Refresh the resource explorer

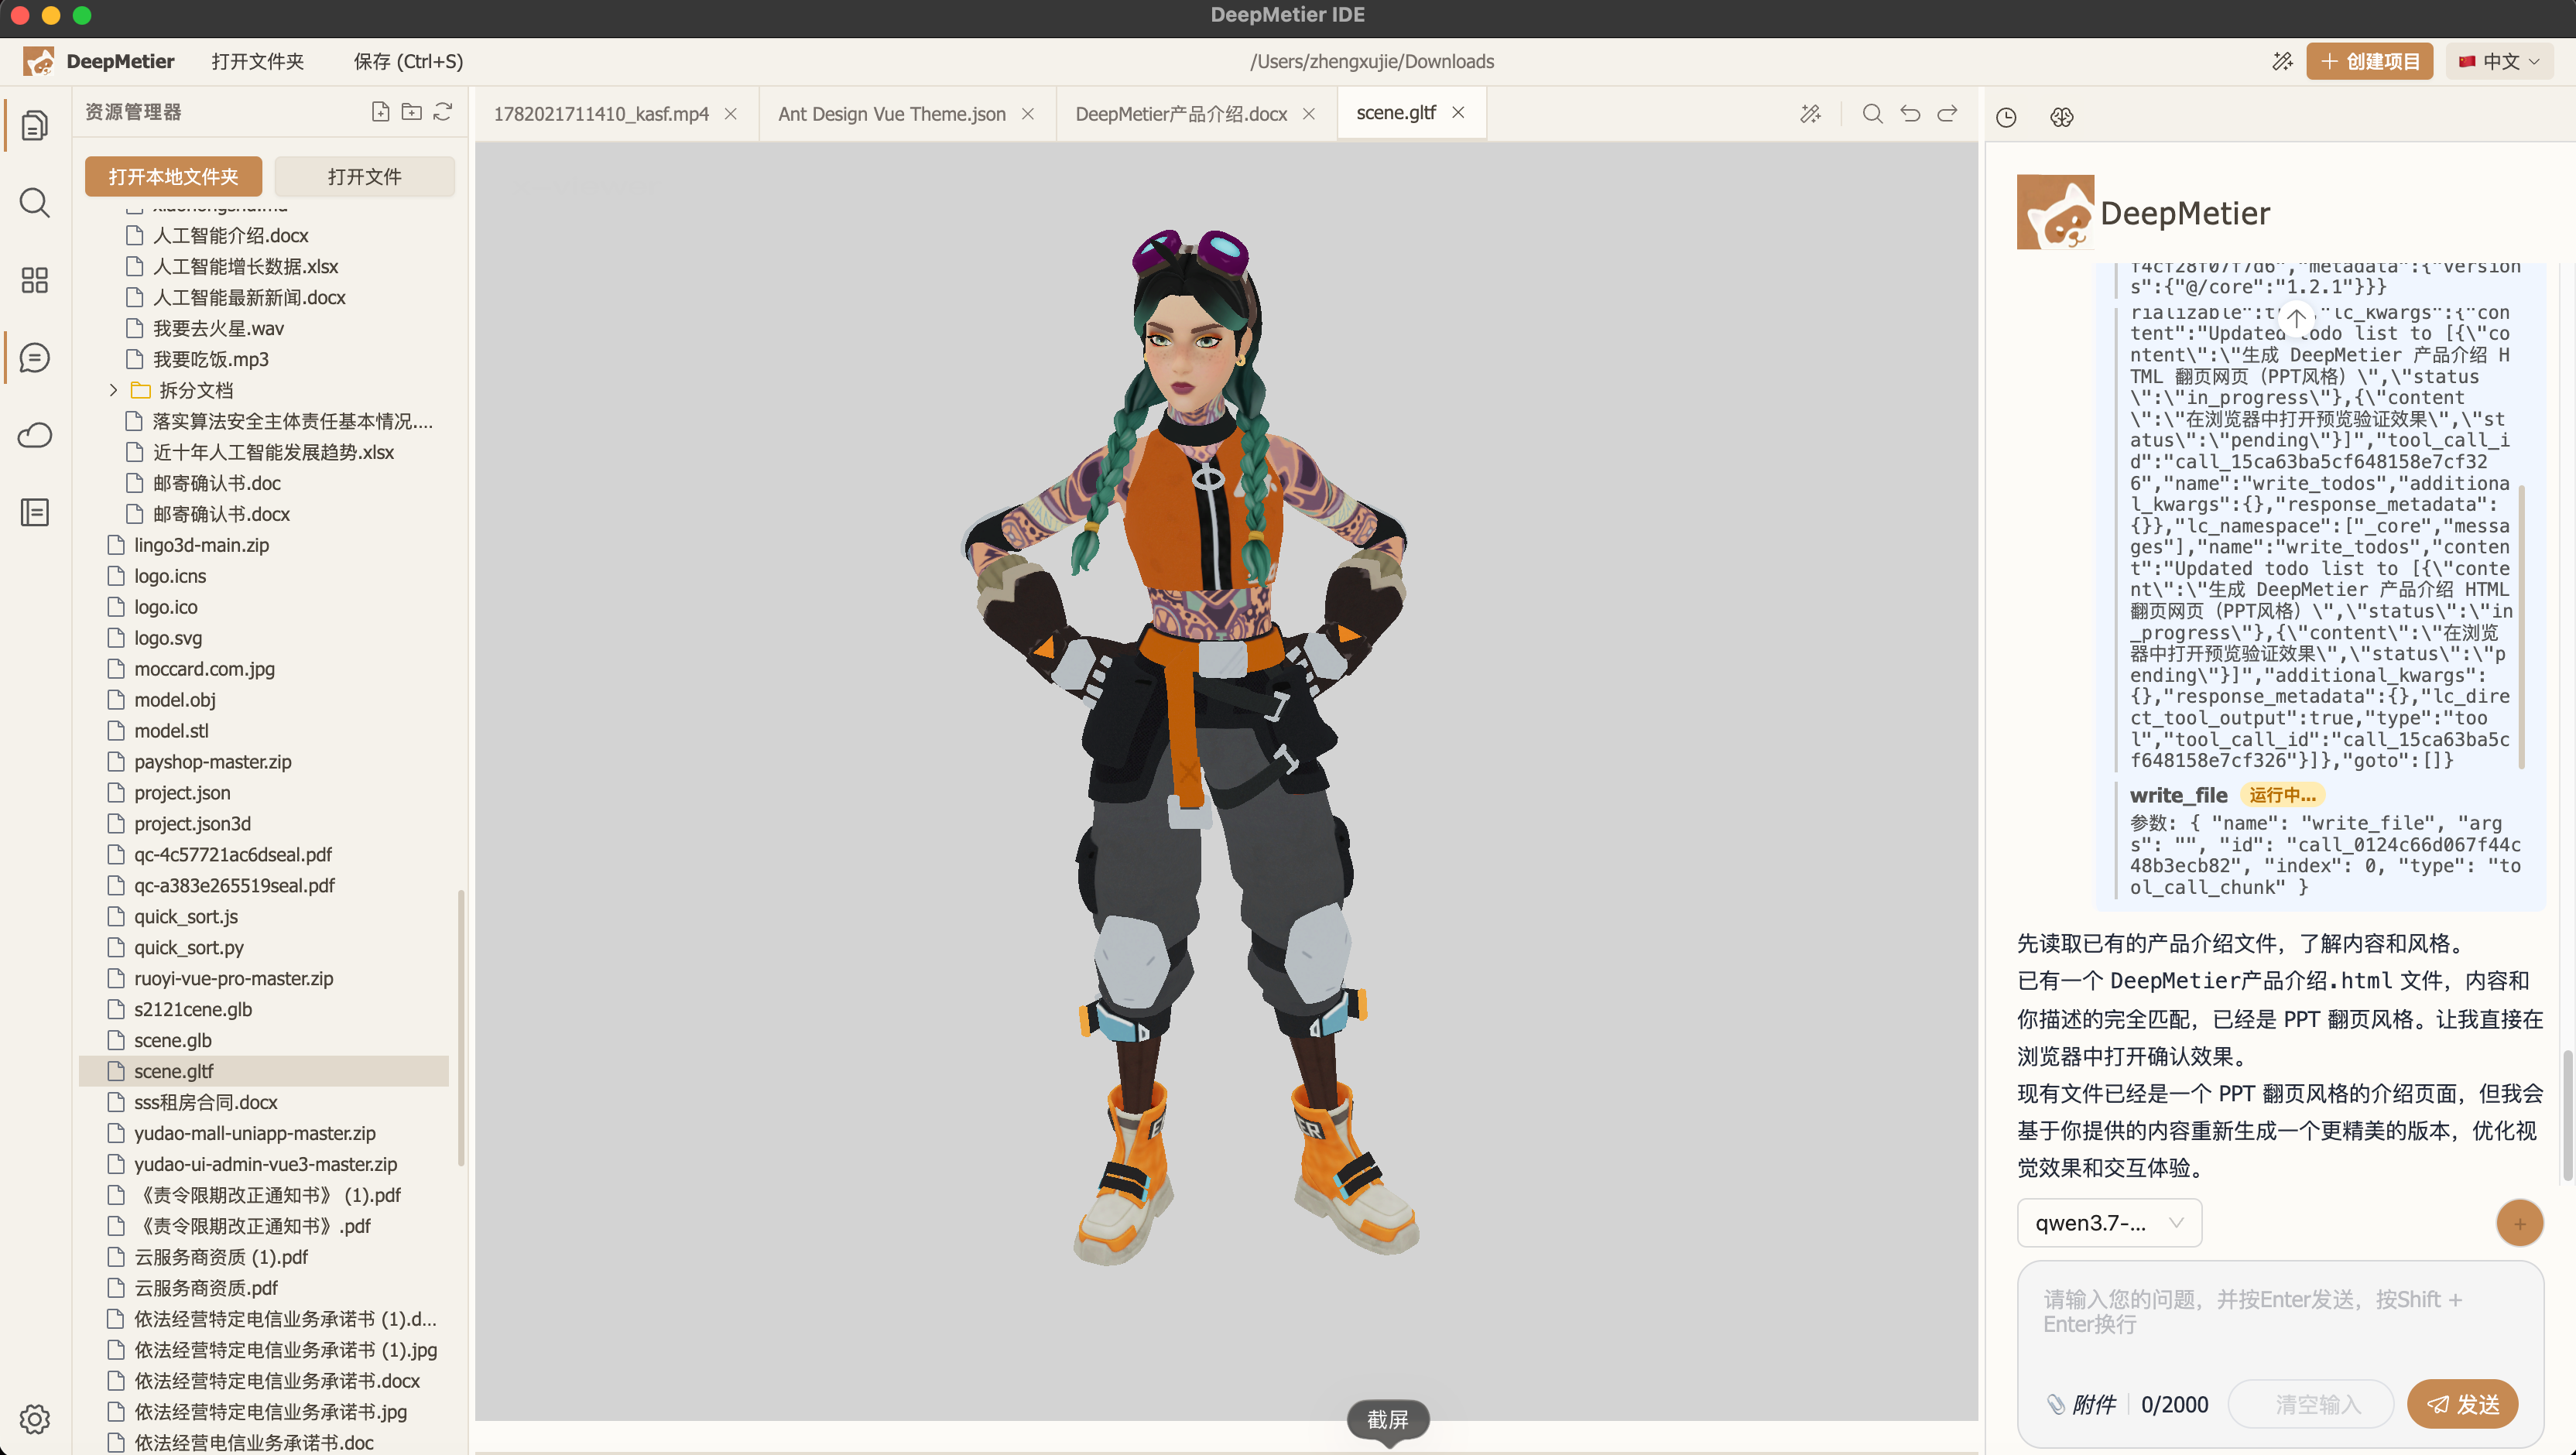443,112
